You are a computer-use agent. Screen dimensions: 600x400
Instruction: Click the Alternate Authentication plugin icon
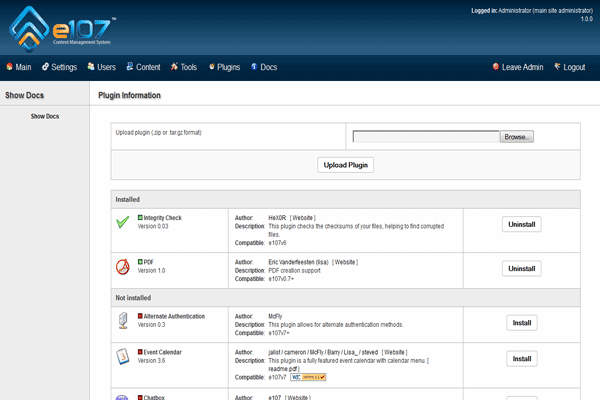[x=122, y=321]
